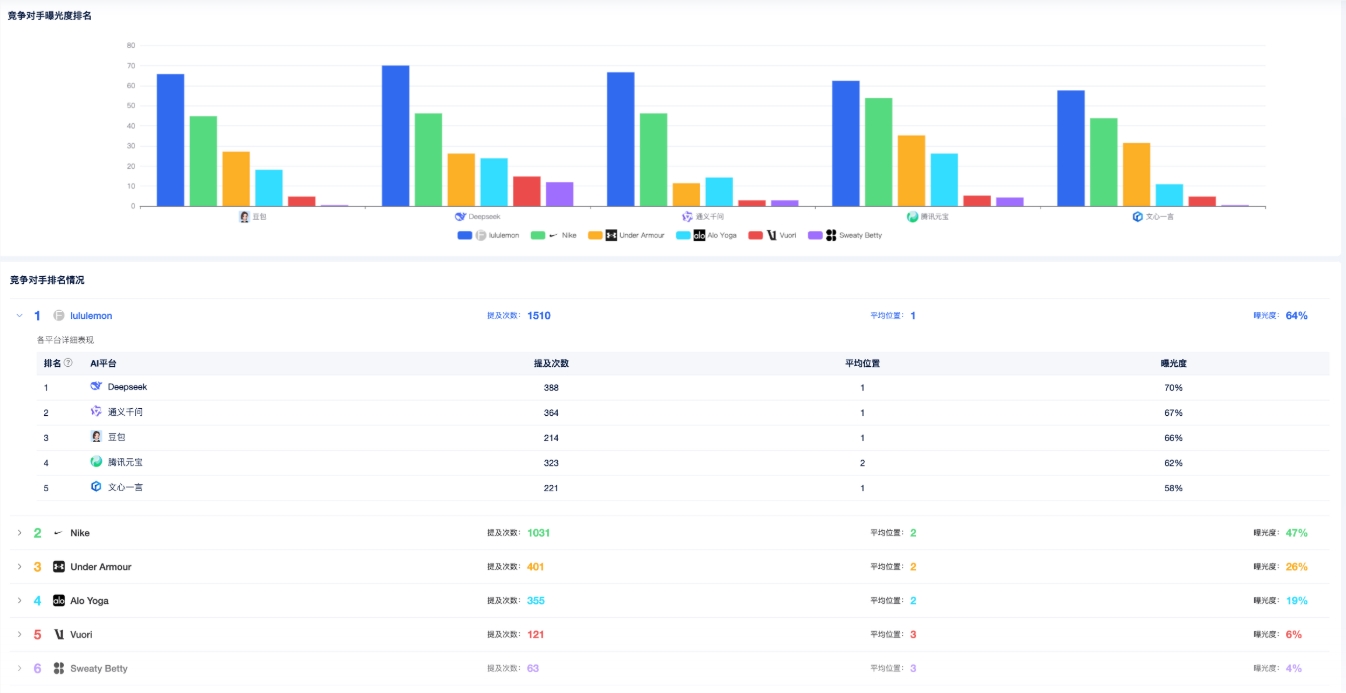Expand the Vuori row details
Image resolution: width=1346 pixels, height=693 pixels.
(18, 633)
